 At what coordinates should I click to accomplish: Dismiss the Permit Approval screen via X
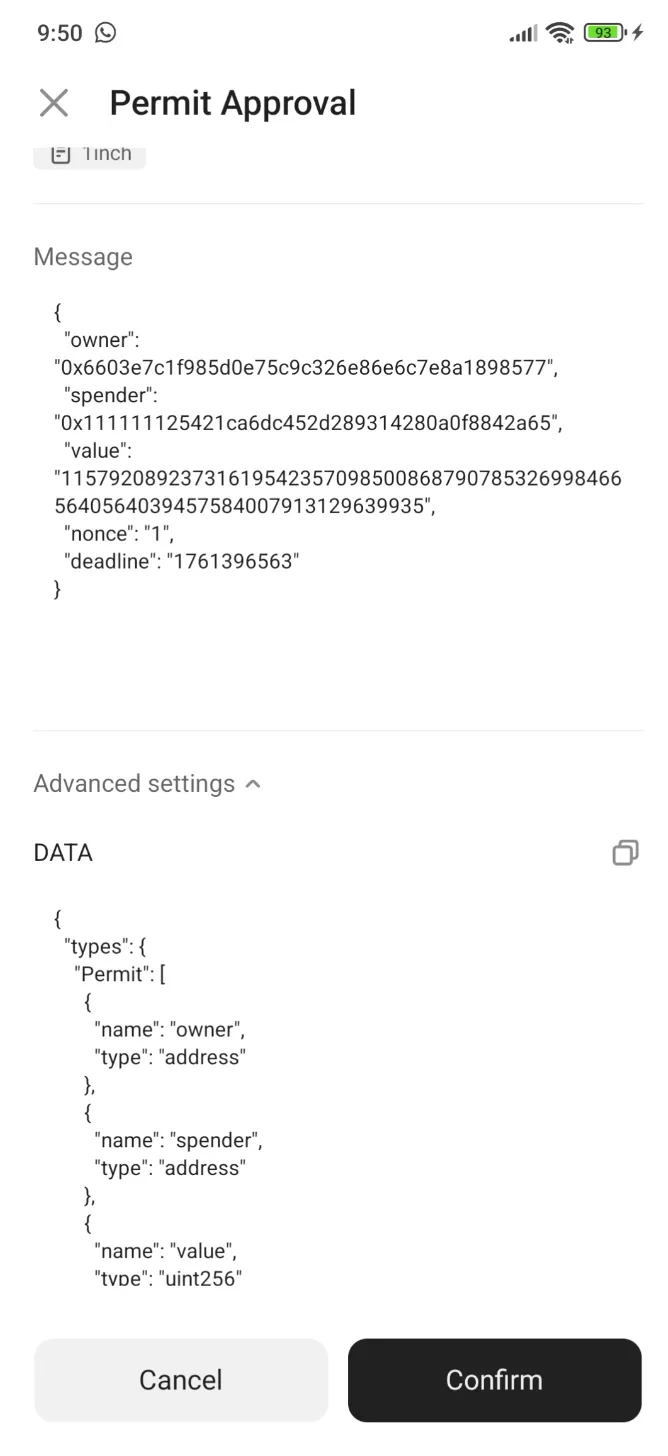click(53, 102)
